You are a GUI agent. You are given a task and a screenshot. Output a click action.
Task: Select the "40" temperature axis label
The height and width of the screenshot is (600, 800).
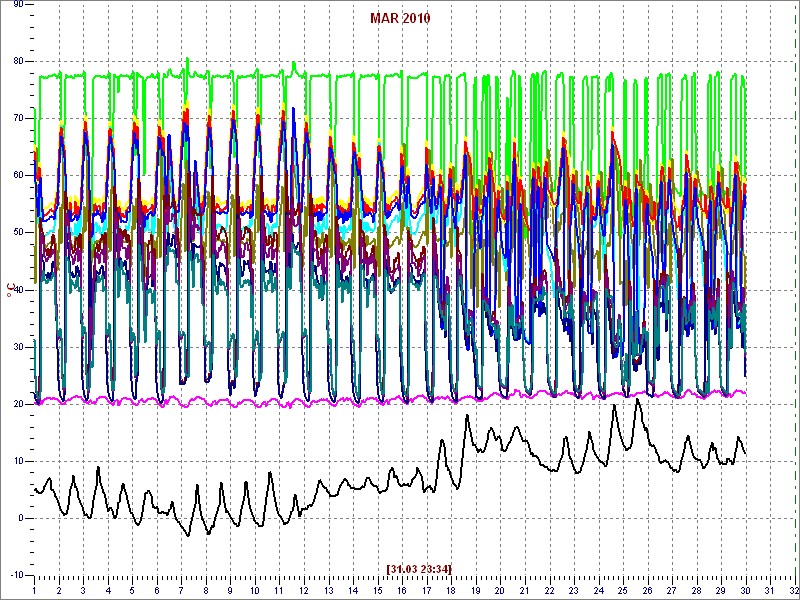18,290
